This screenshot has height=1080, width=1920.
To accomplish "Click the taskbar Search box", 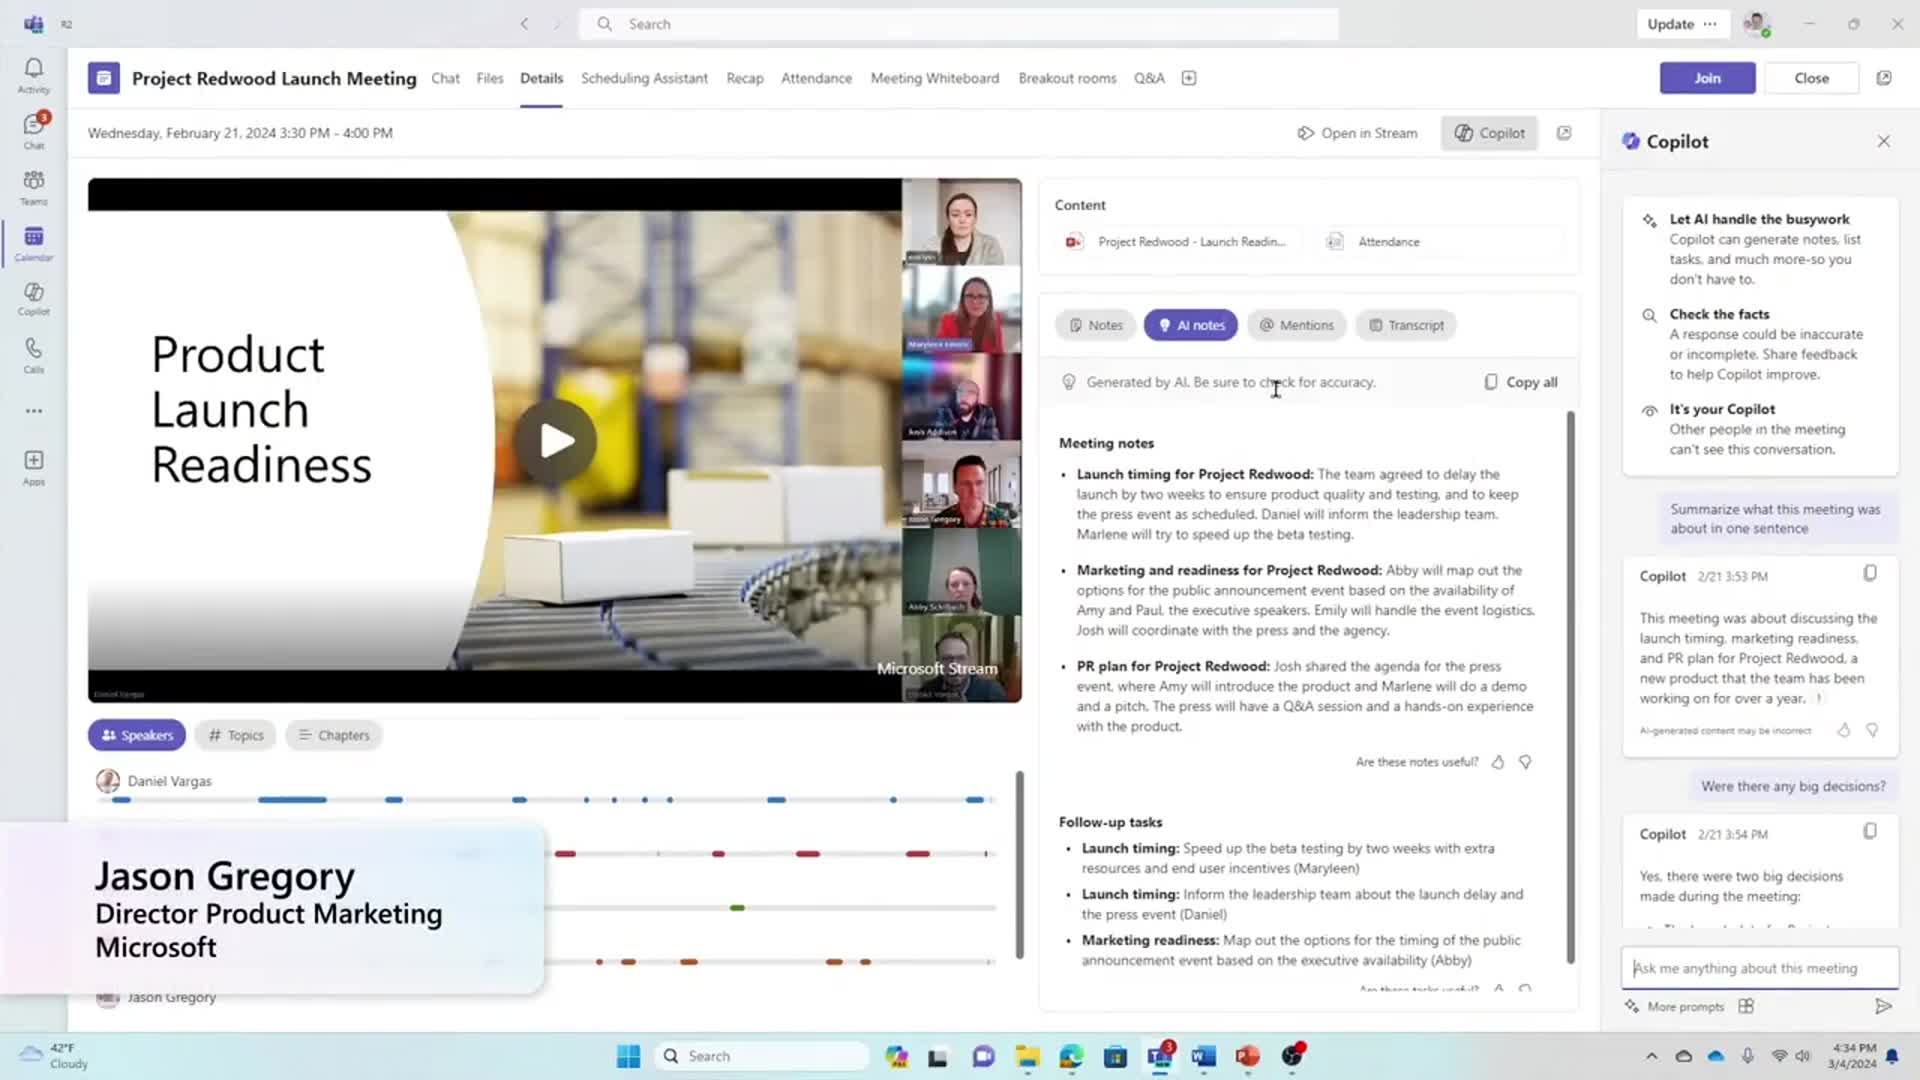I will coord(762,1056).
